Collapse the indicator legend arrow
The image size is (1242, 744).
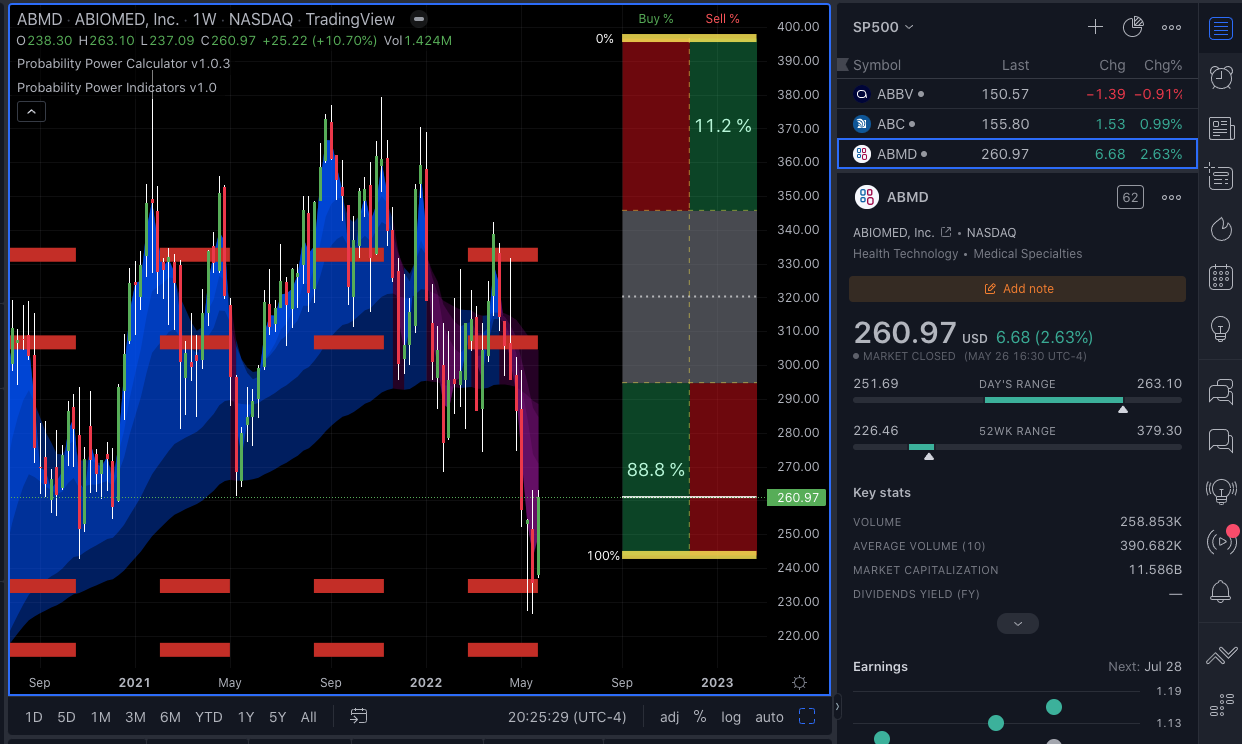click(31, 112)
